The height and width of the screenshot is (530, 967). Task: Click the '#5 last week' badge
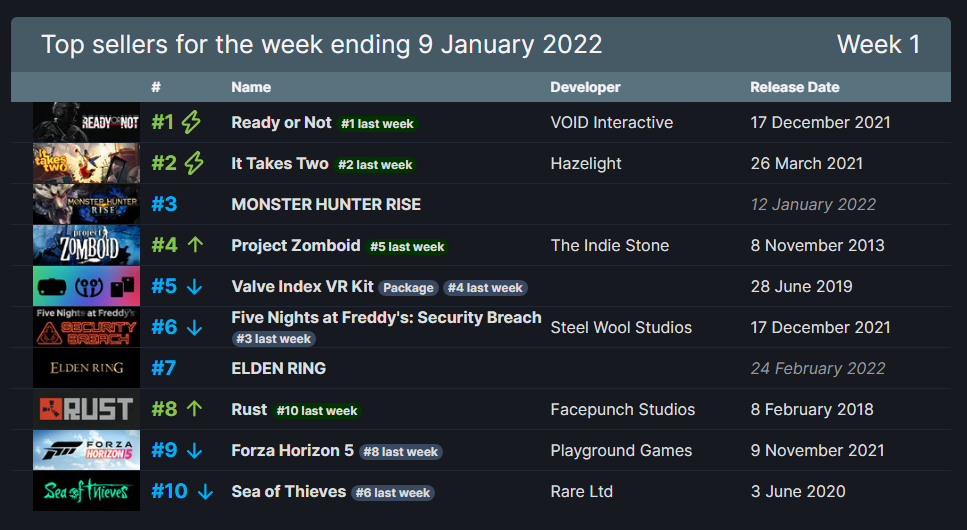click(407, 247)
